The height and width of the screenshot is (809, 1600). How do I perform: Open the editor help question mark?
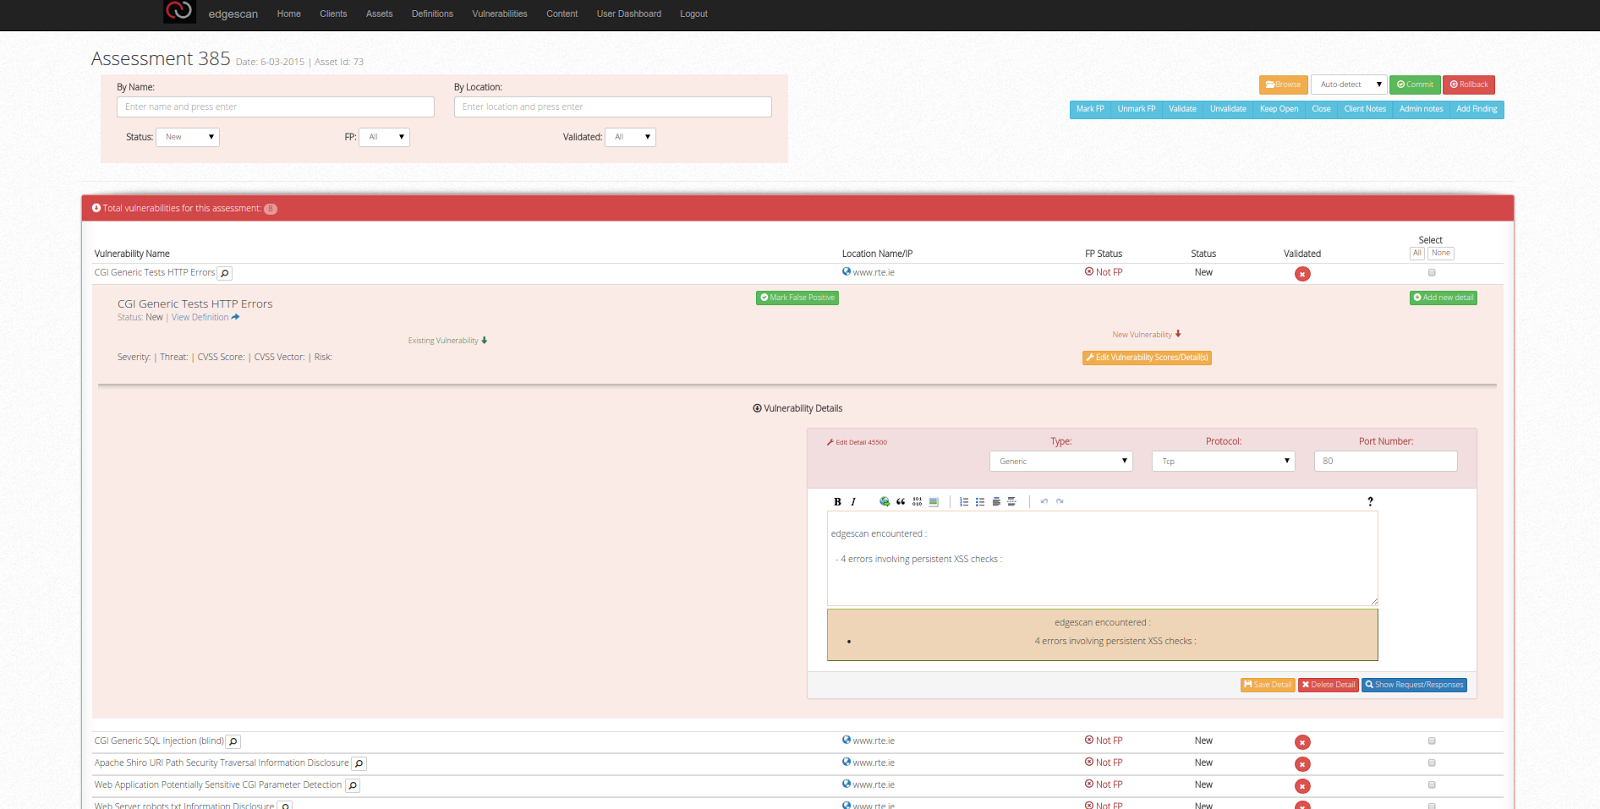1370,502
